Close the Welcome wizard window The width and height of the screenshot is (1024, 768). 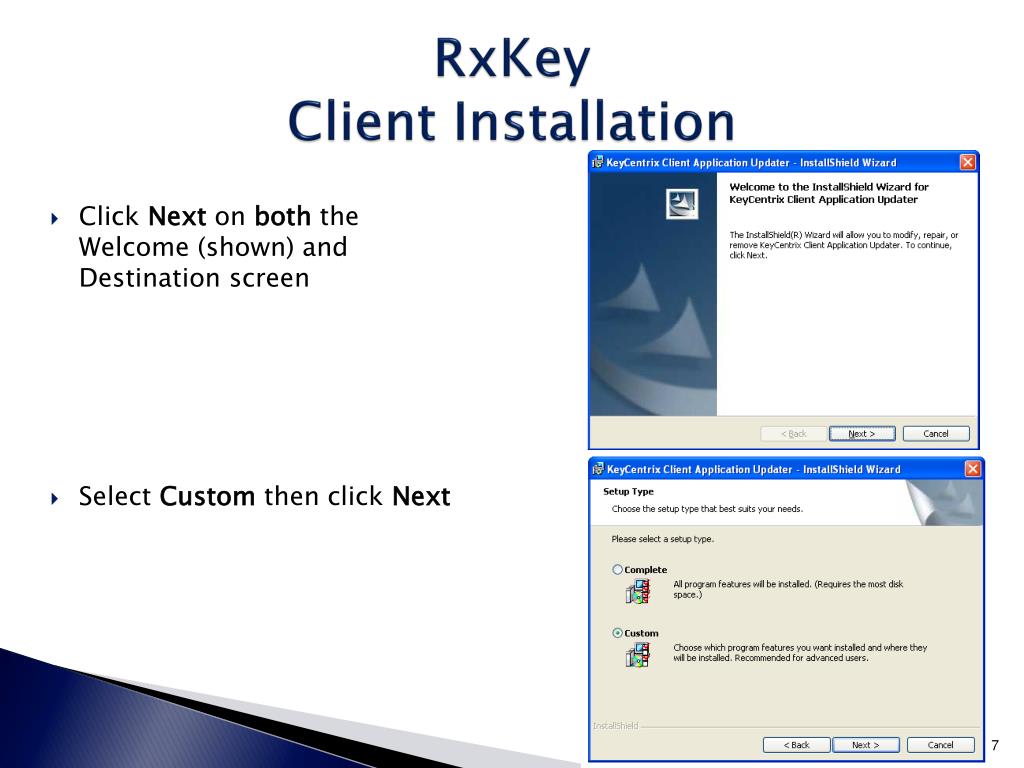coord(967,162)
